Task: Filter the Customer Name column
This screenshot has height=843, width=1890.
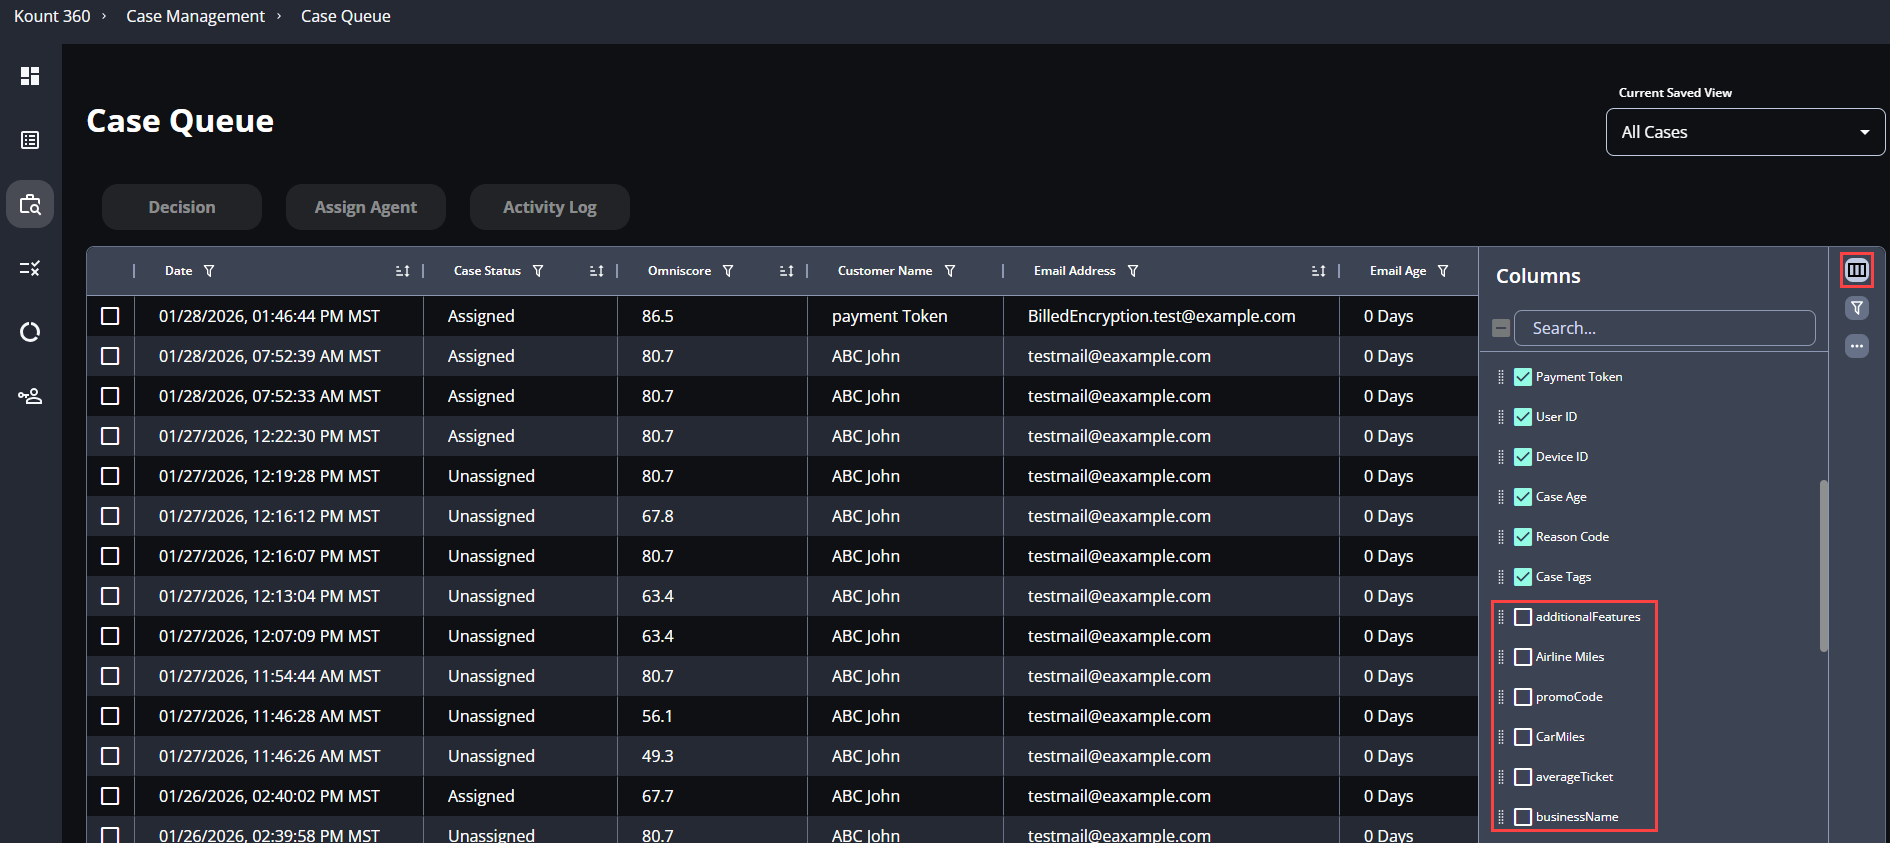Action: click(x=950, y=271)
